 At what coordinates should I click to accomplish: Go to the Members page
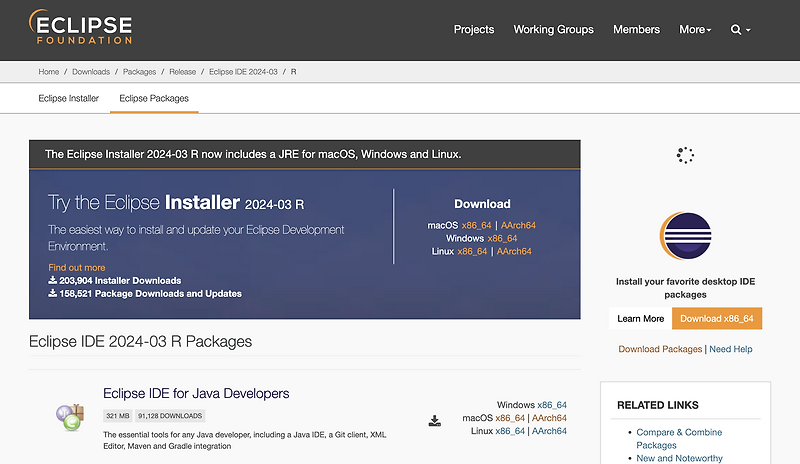click(x=636, y=30)
